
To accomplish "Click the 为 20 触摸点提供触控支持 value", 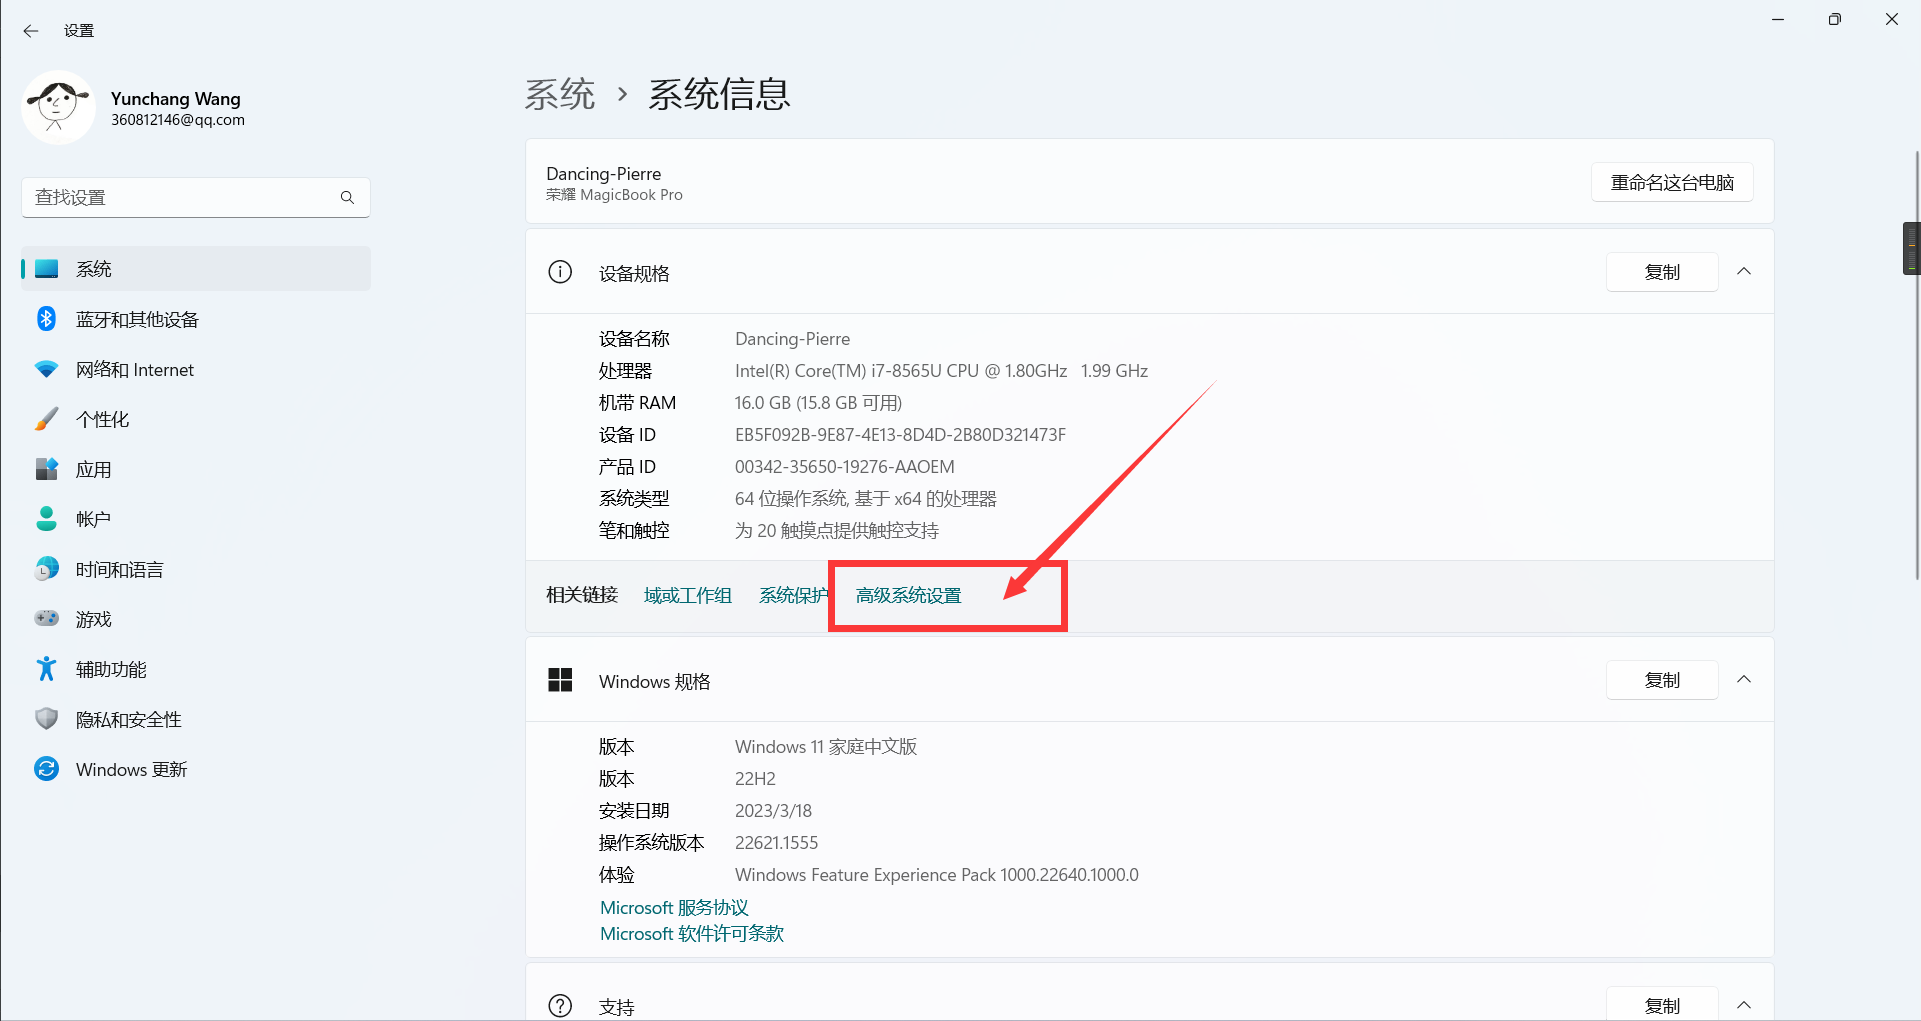I will point(837,531).
